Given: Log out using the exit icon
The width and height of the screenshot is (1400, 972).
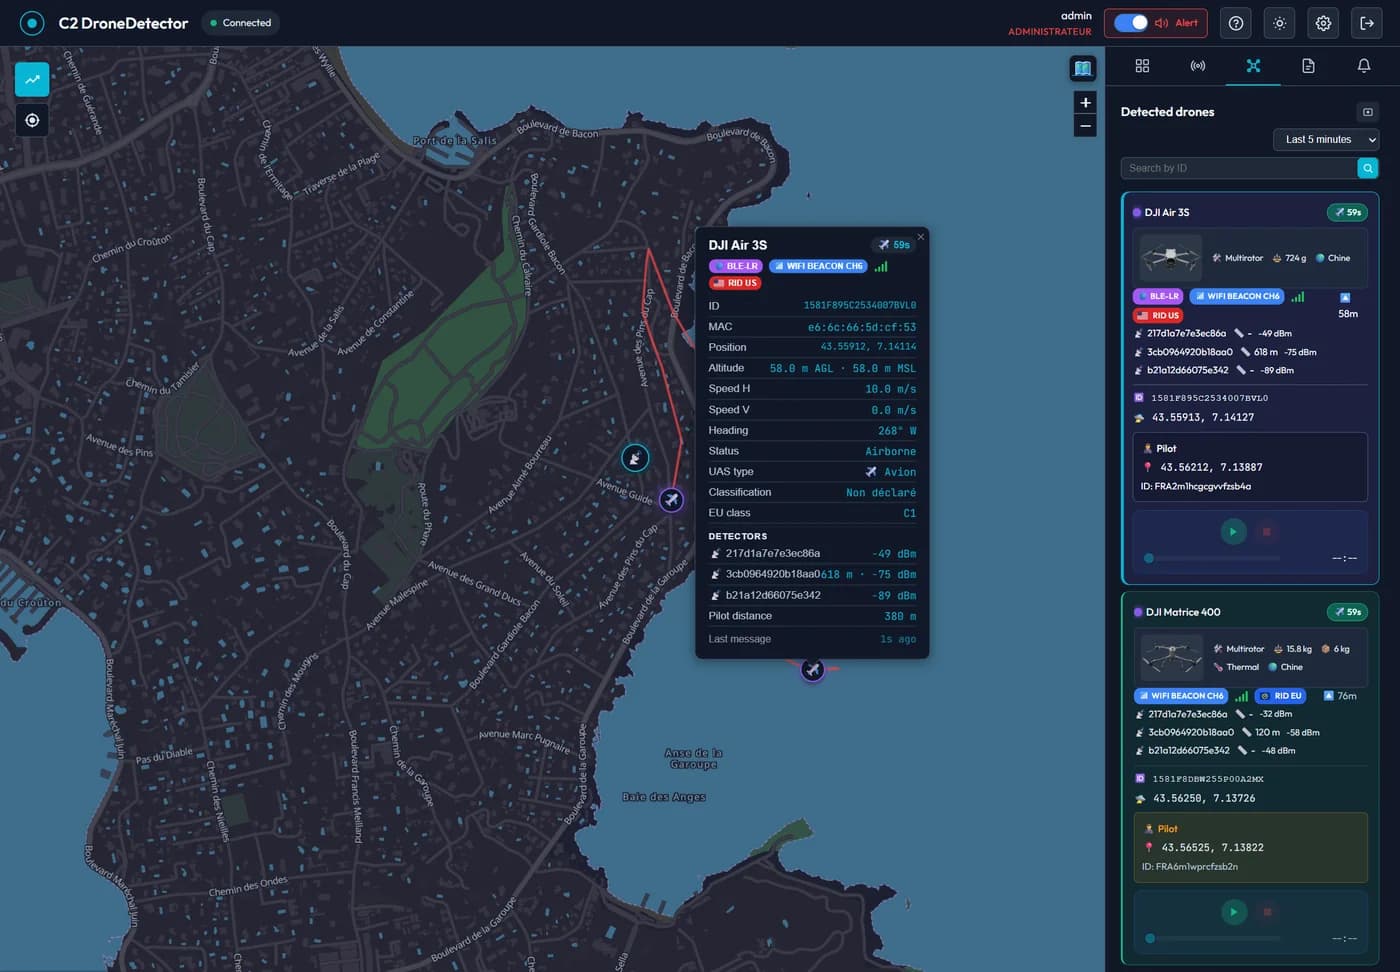Looking at the screenshot, I should click(1367, 23).
